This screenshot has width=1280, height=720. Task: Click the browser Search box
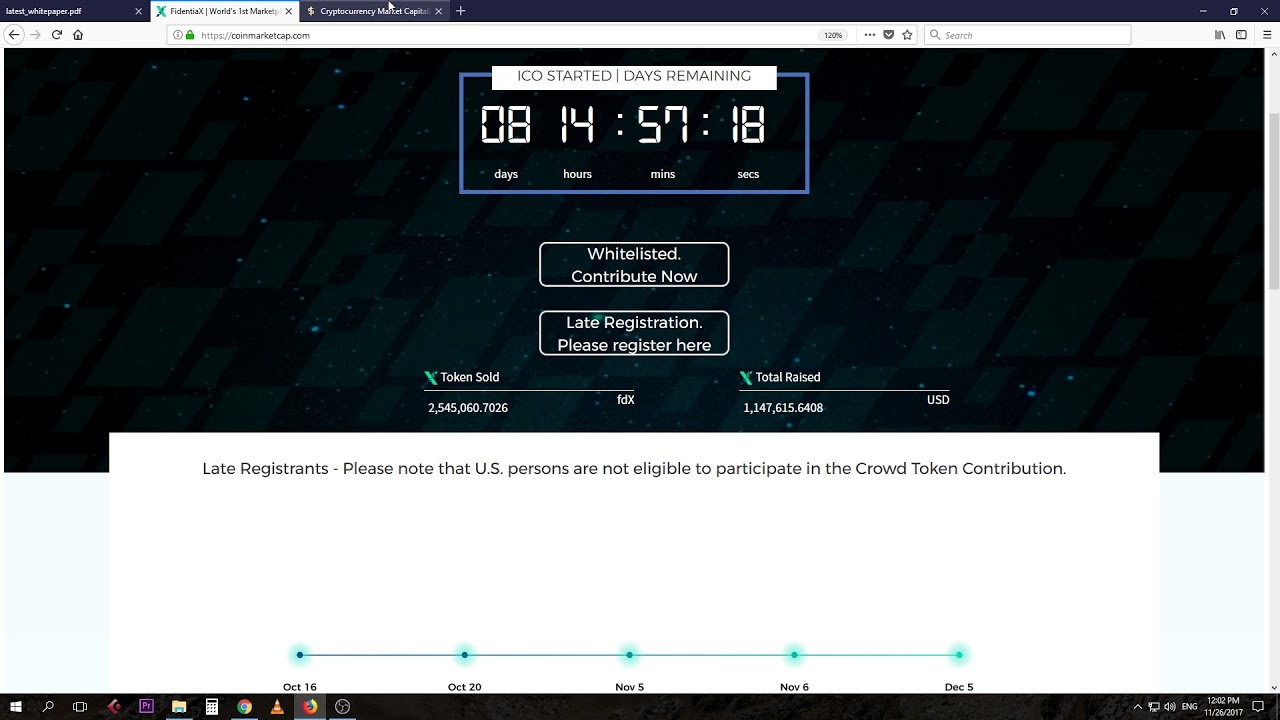coord(1027,35)
